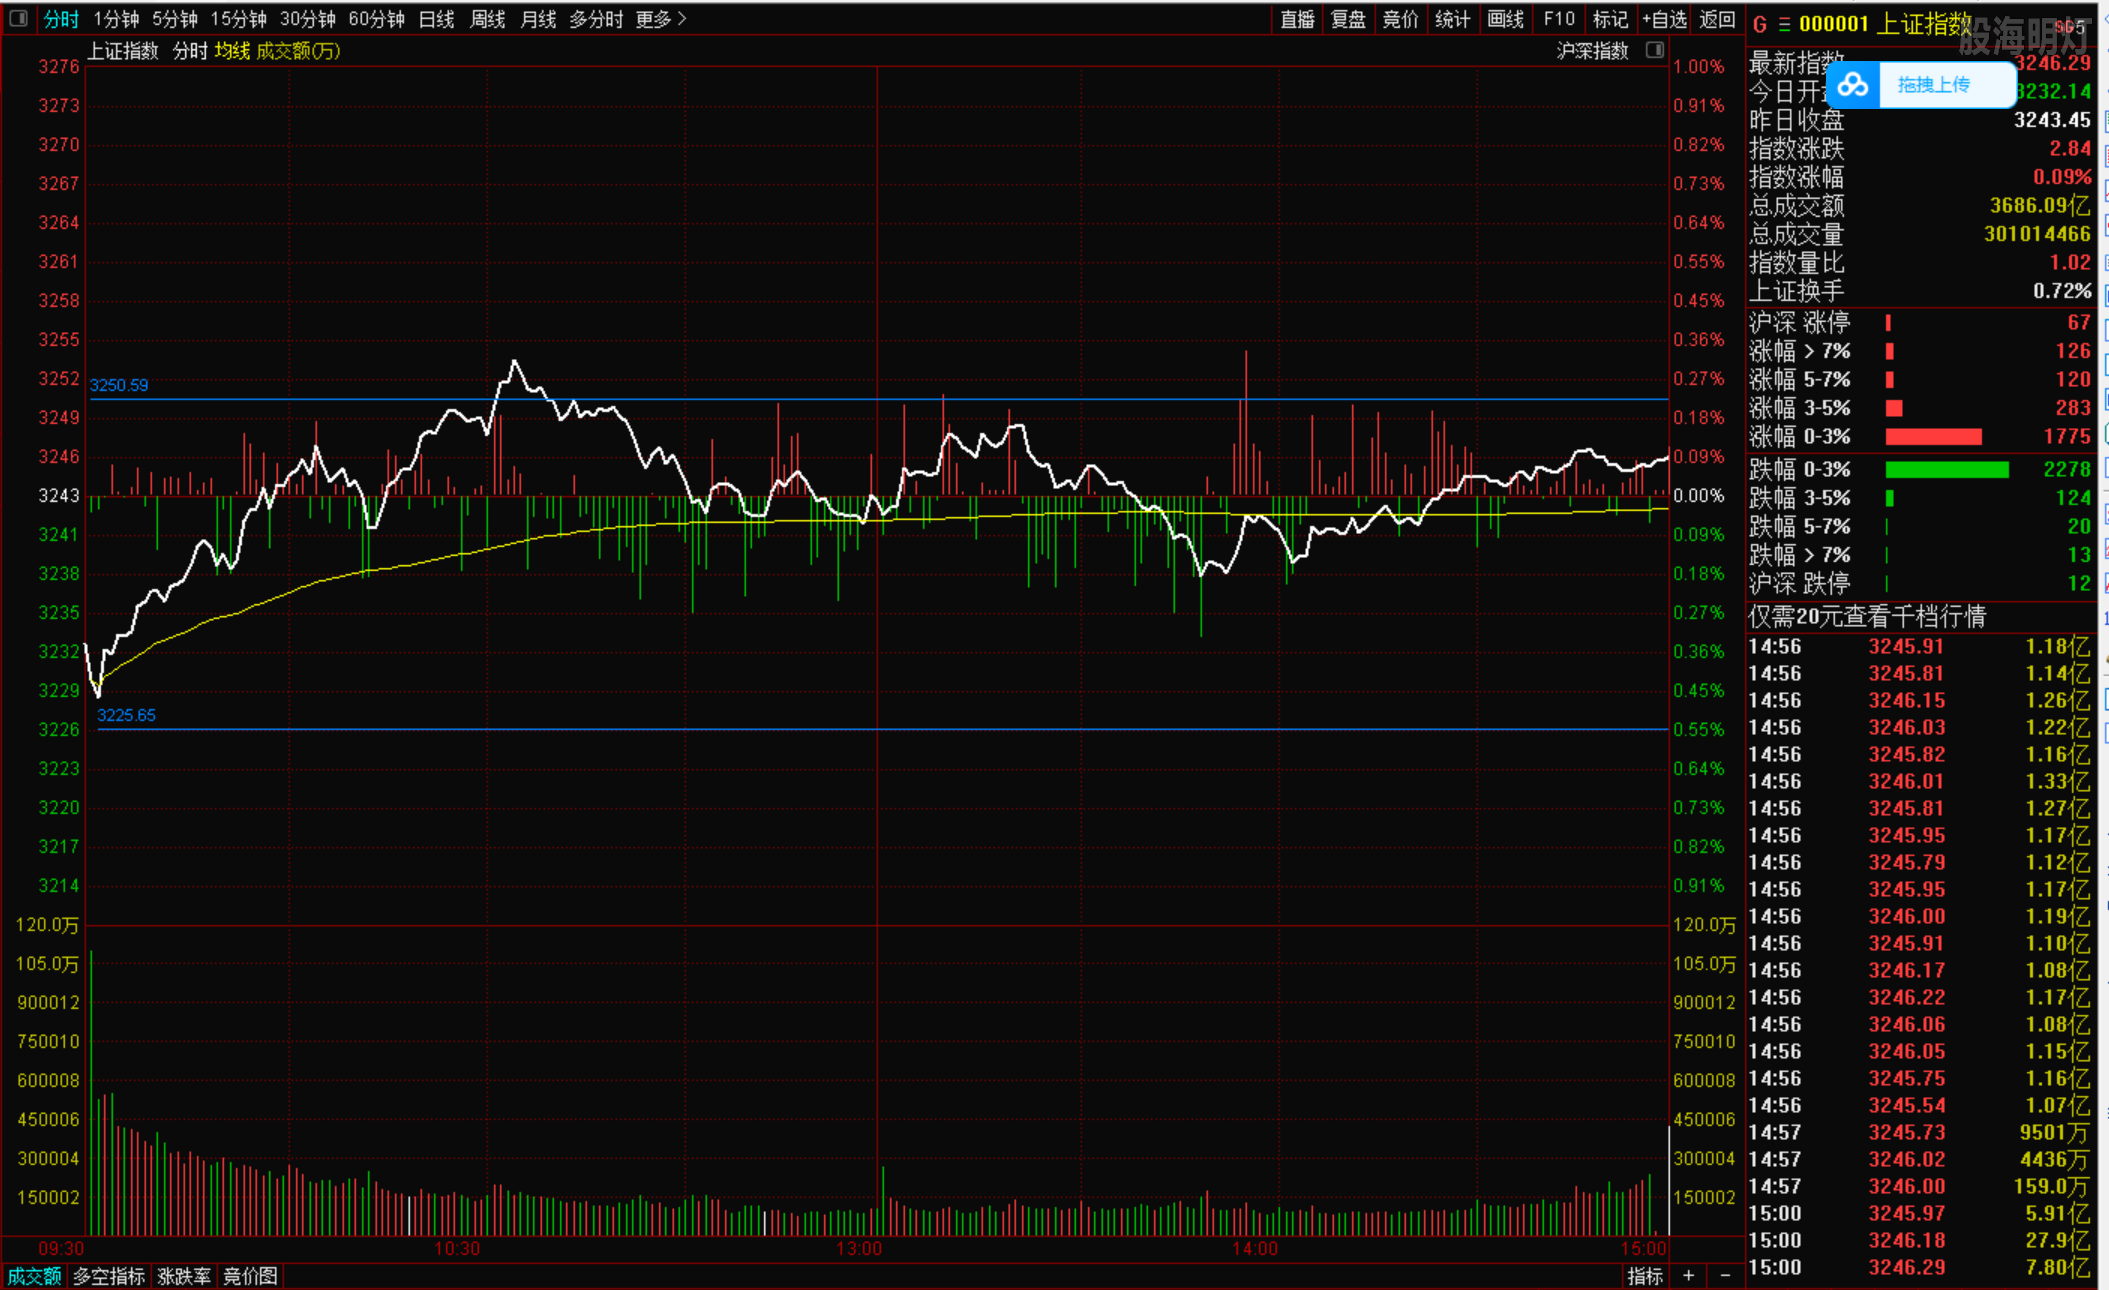The width and height of the screenshot is (2109, 1290).
Task: Click the 跌幅 5-7% row
Action: (1920, 526)
